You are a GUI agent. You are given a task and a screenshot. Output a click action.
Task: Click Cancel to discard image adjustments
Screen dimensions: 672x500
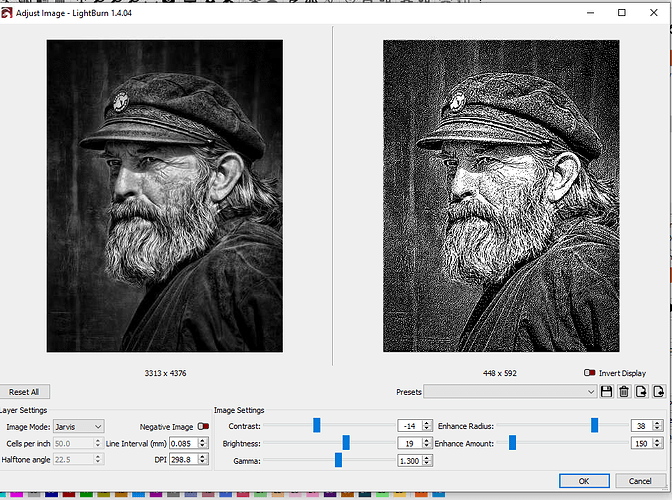click(640, 481)
